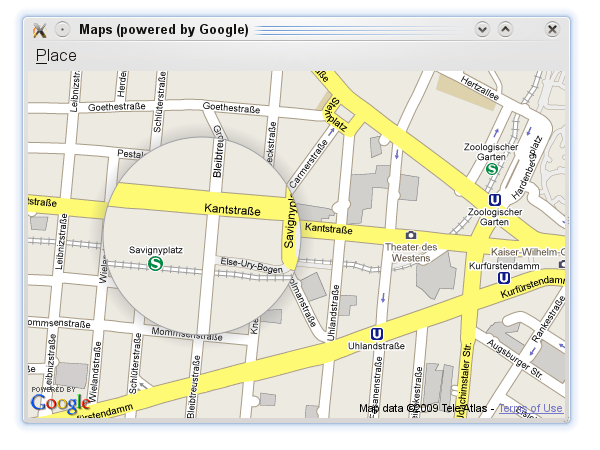Click the Zoologischer Garten S-Bahn icon

tap(492, 169)
